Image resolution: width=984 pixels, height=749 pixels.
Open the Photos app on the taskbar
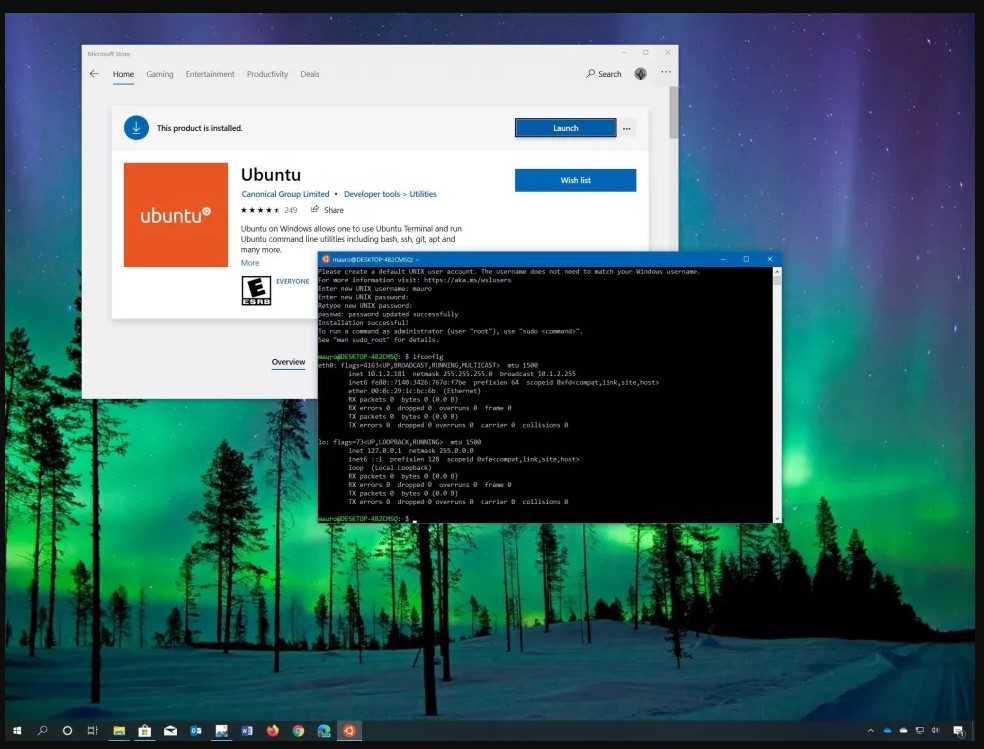(222, 731)
